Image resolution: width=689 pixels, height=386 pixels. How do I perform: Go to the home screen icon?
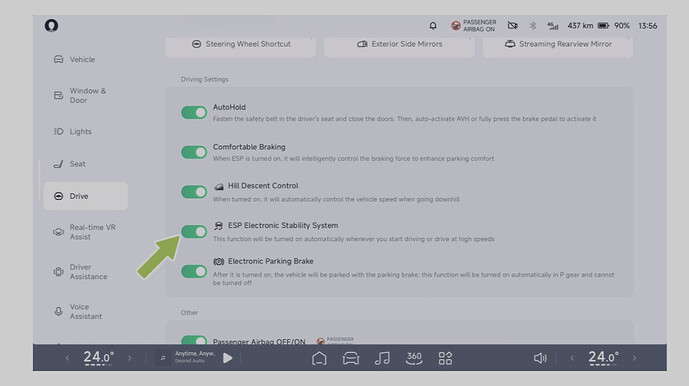(x=319, y=358)
